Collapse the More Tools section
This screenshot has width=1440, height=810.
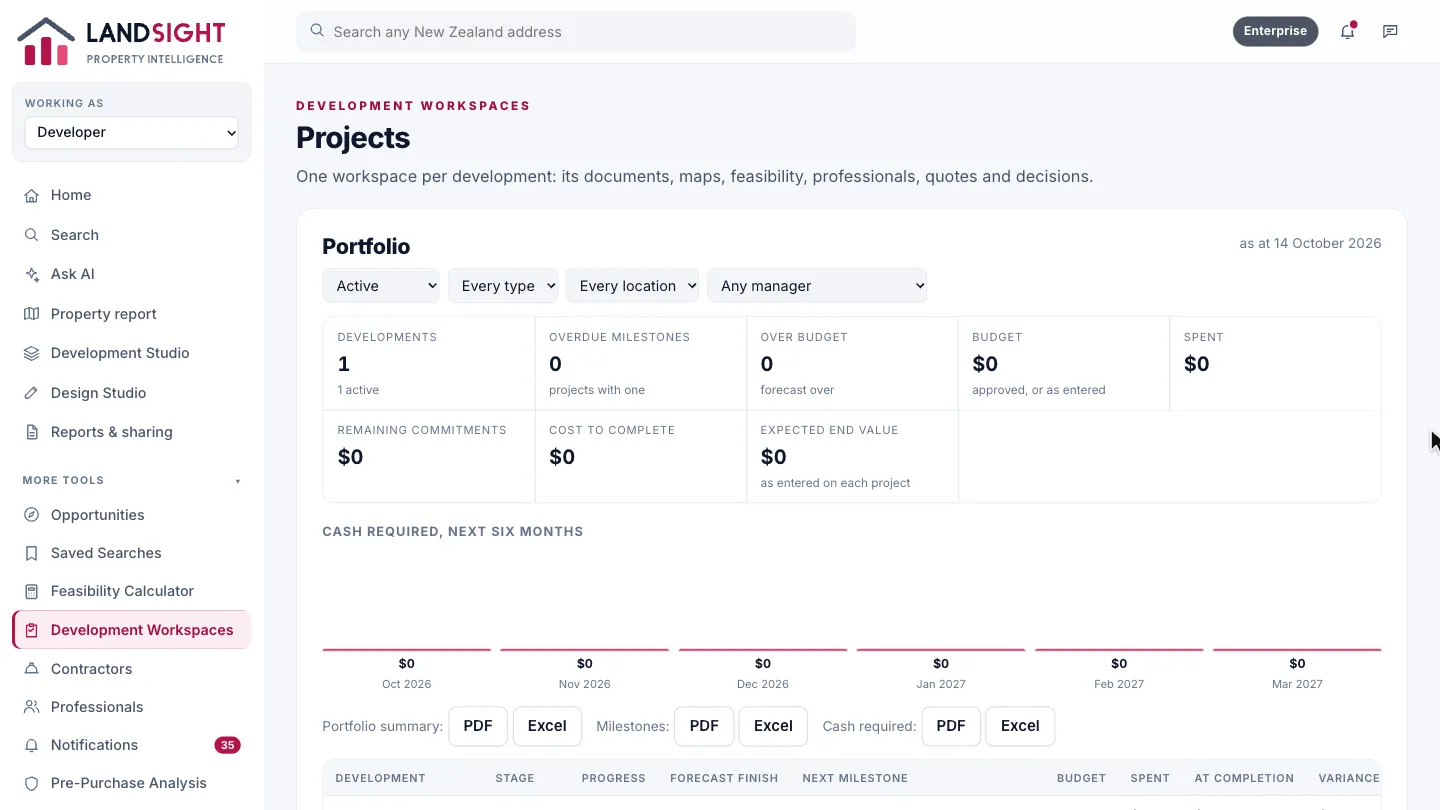pyautogui.click(x=132, y=481)
